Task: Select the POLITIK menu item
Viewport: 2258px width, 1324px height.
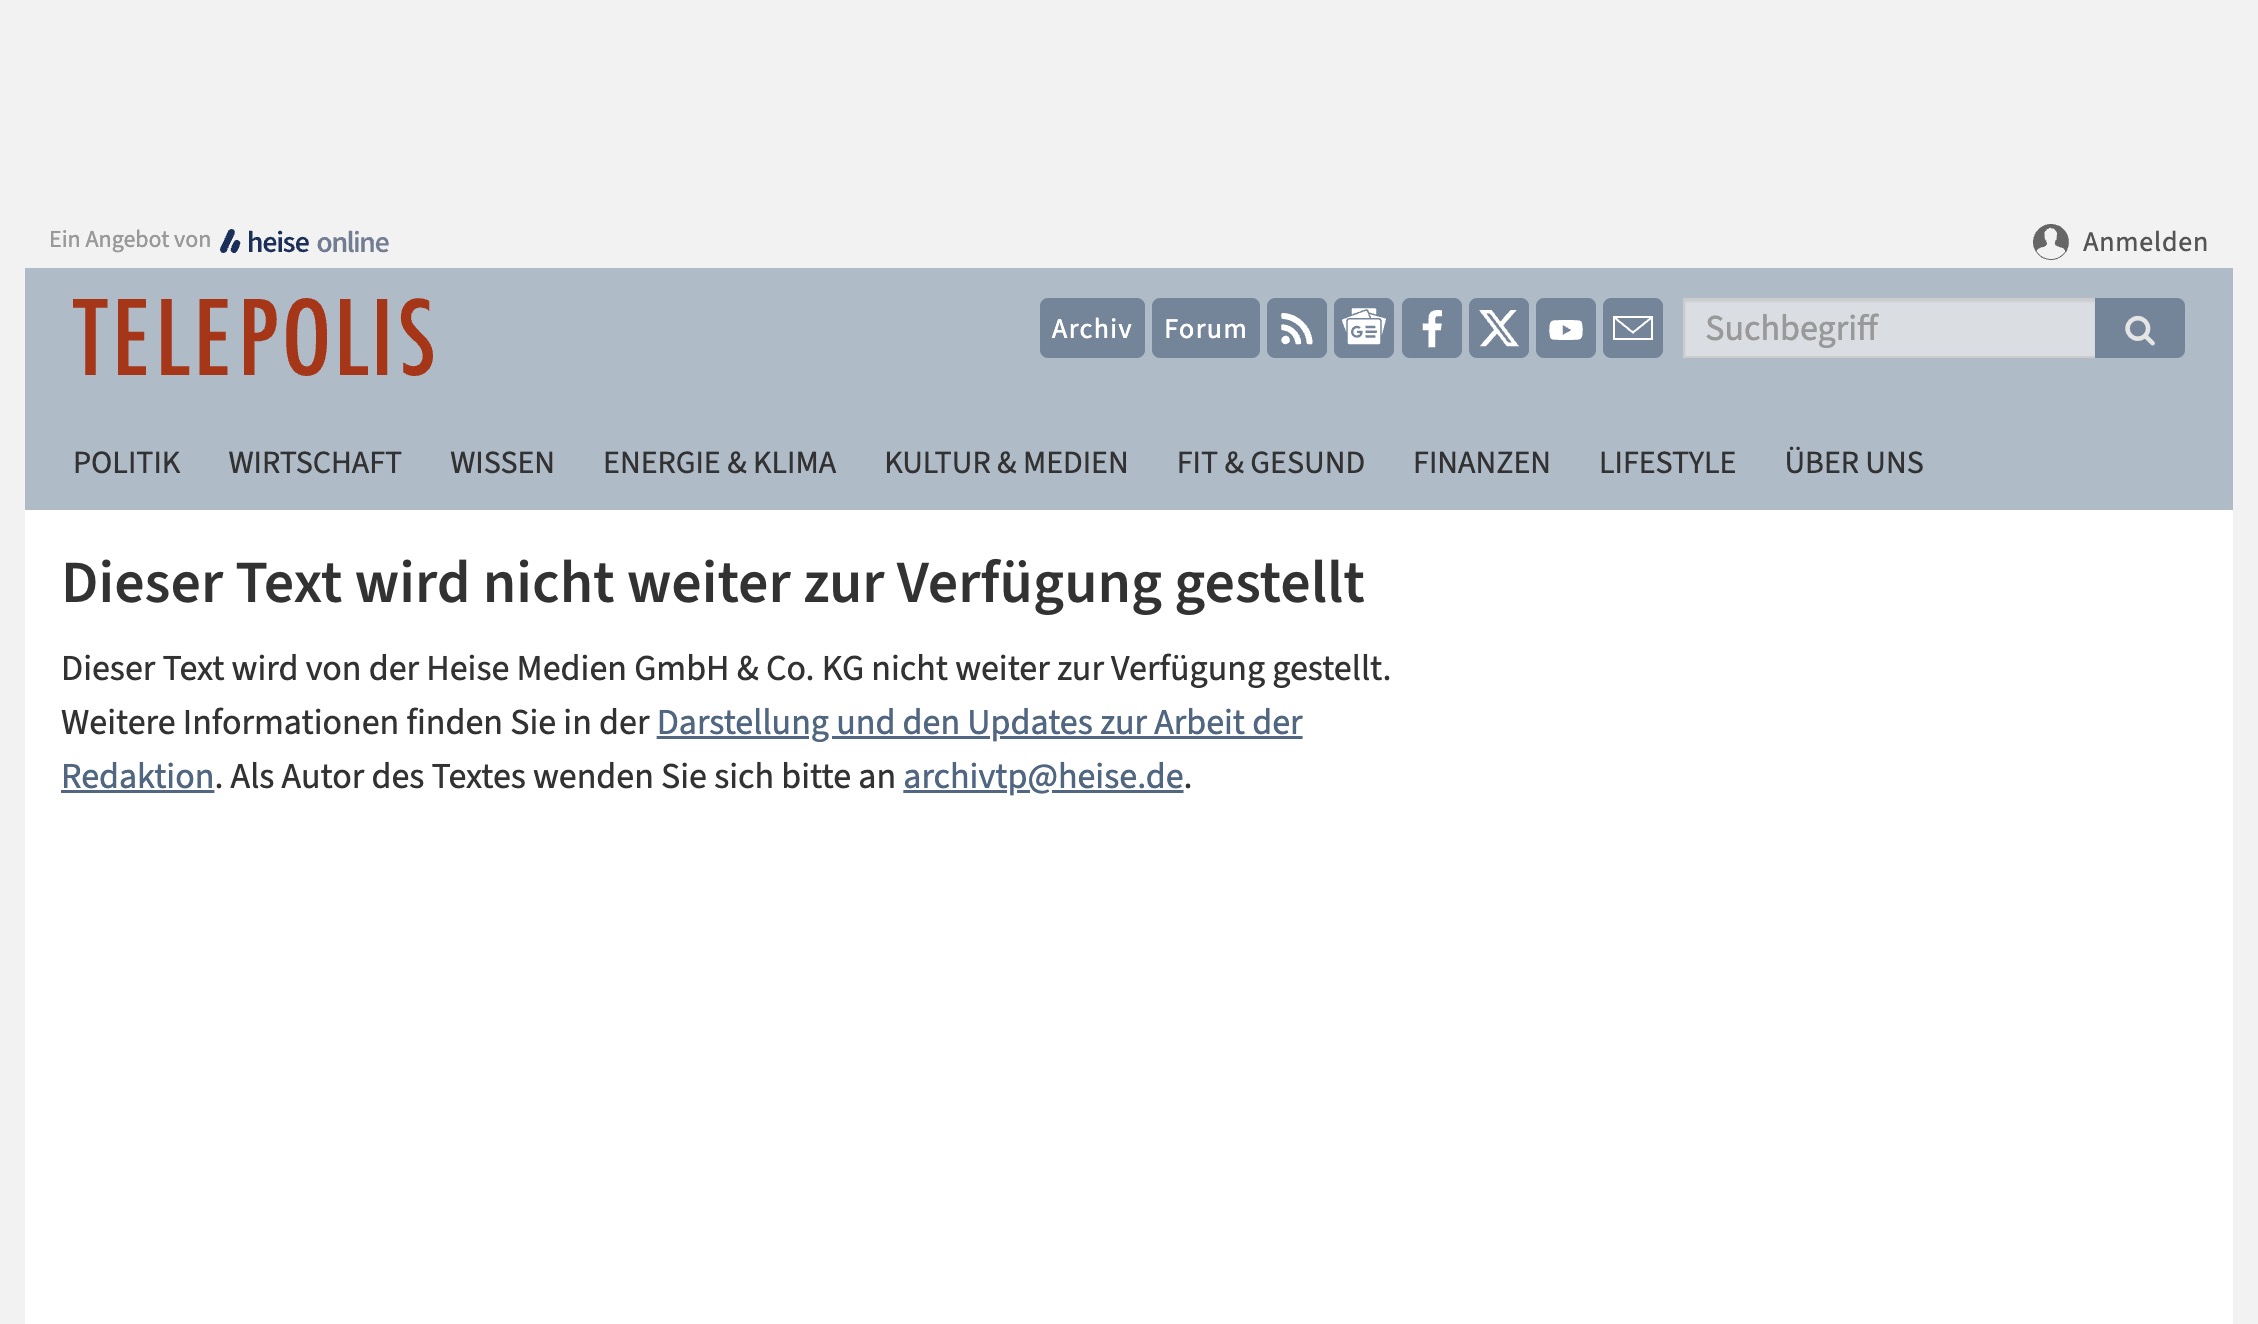Action: (127, 463)
